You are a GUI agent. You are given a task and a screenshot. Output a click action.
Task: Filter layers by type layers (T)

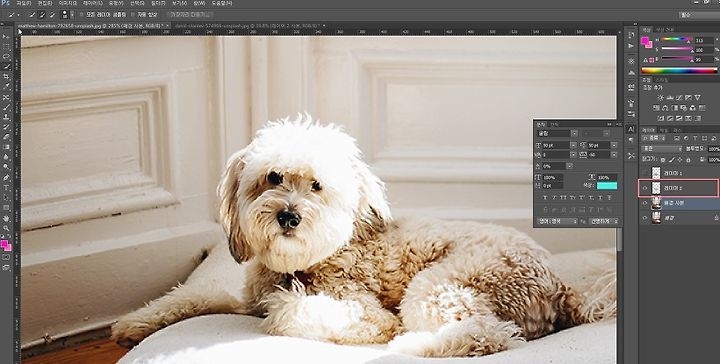tap(694, 138)
